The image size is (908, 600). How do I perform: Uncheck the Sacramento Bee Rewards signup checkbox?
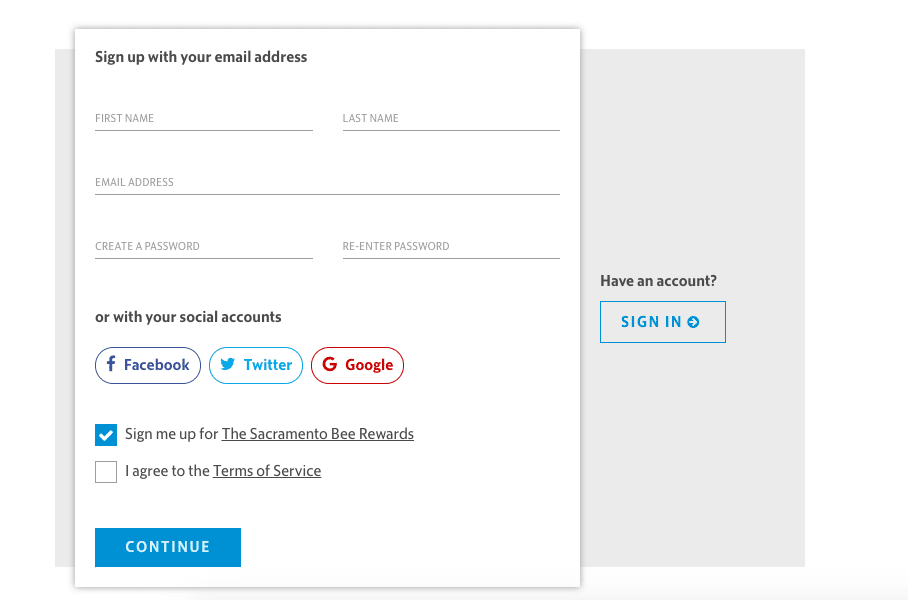click(x=106, y=435)
